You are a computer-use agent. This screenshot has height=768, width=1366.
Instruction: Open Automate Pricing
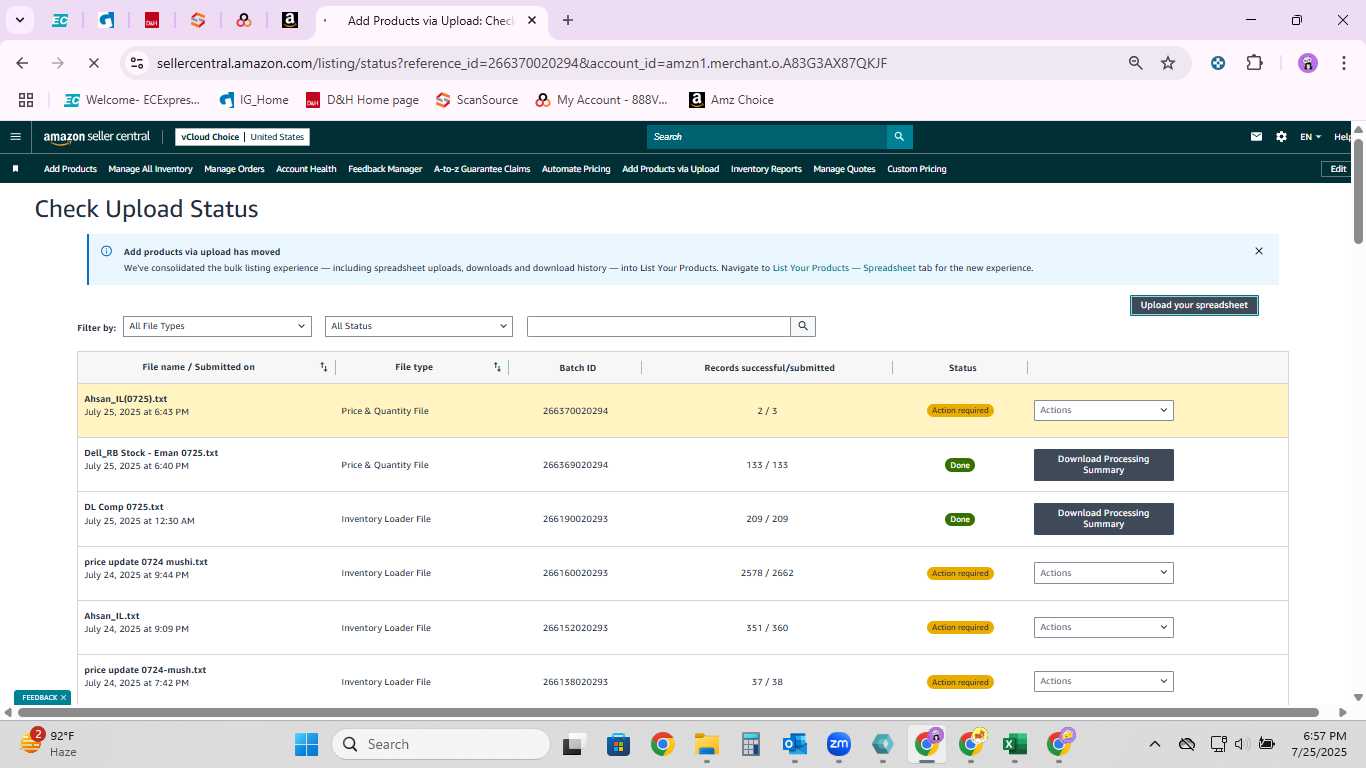tap(576, 169)
